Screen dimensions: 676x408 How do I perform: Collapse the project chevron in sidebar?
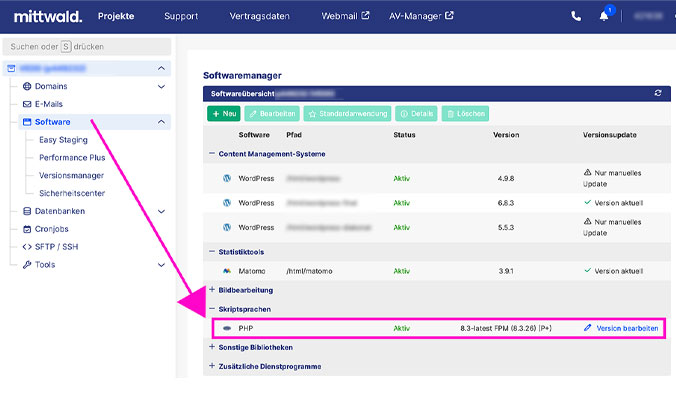click(x=161, y=68)
